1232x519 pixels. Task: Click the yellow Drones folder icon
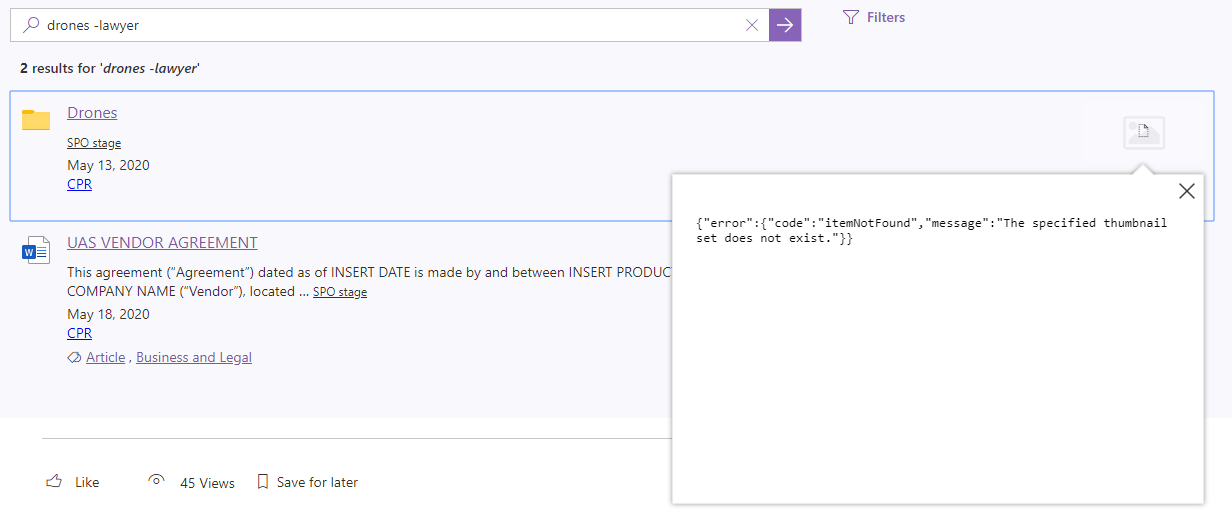click(x=36, y=120)
